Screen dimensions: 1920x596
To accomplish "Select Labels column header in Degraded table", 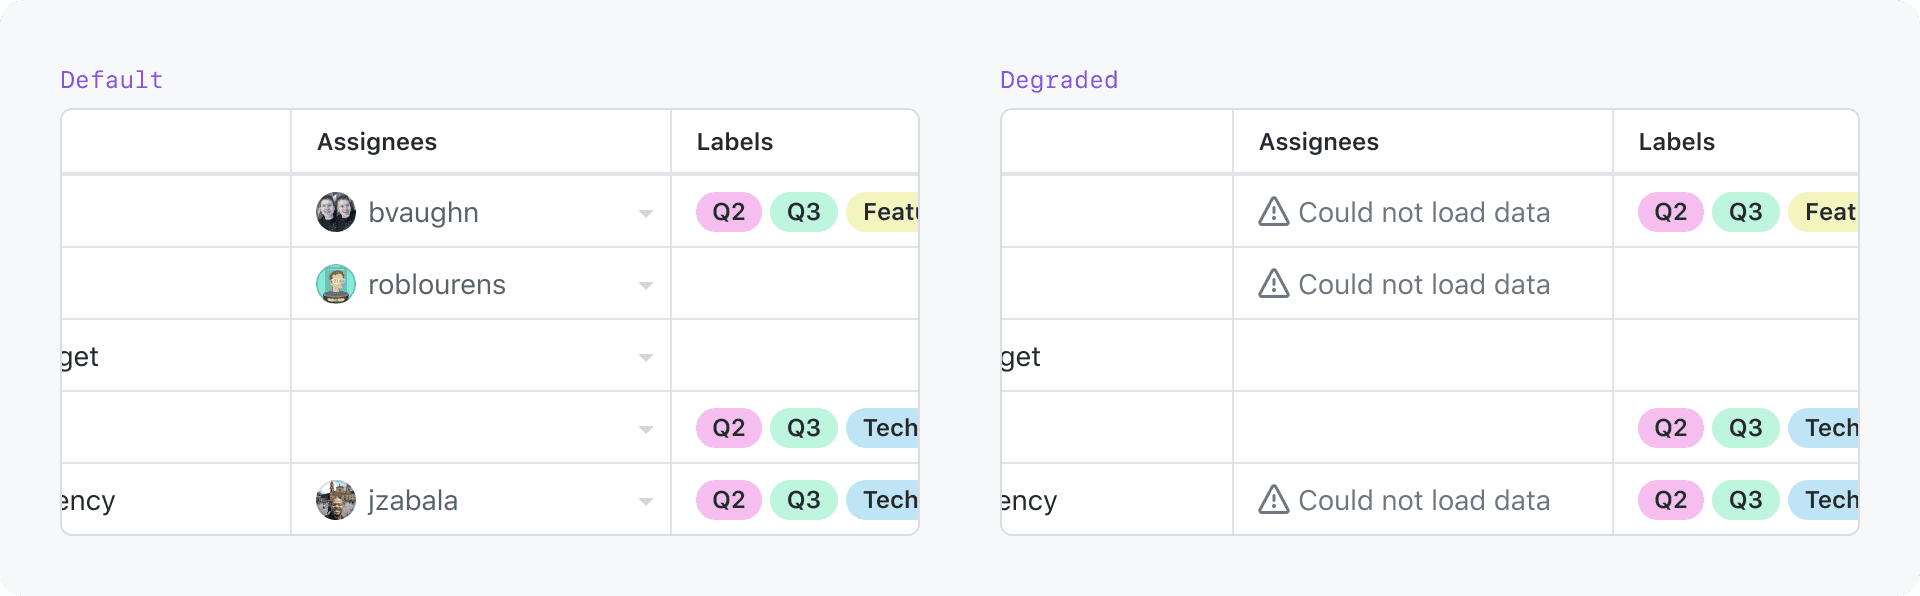I will pos(1676,142).
